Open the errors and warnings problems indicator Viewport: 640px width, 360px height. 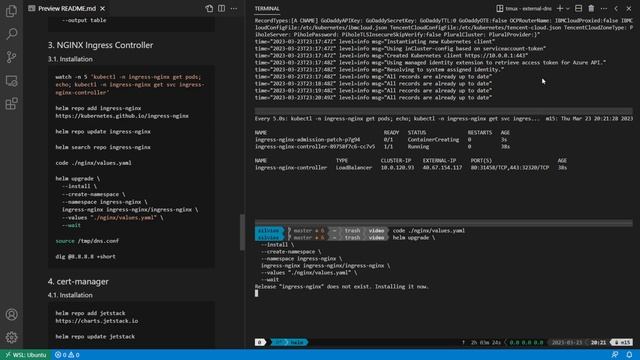[x=67, y=355]
